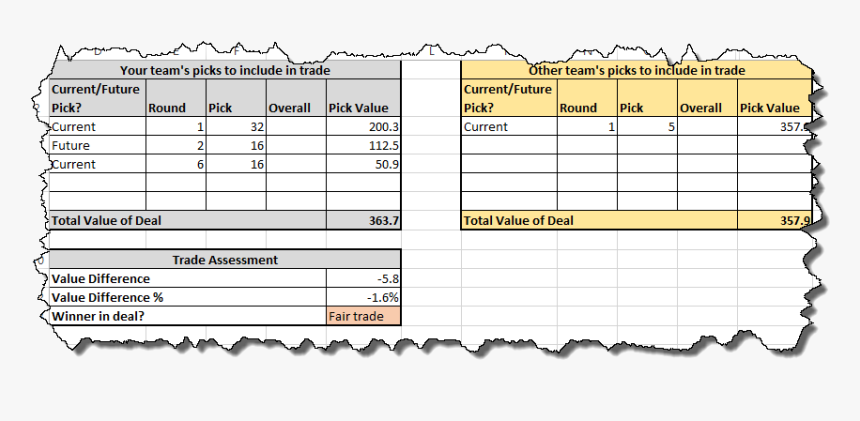The height and width of the screenshot is (421, 860).
Task: Select the 200.3 pick value cell
Action: click(x=363, y=127)
